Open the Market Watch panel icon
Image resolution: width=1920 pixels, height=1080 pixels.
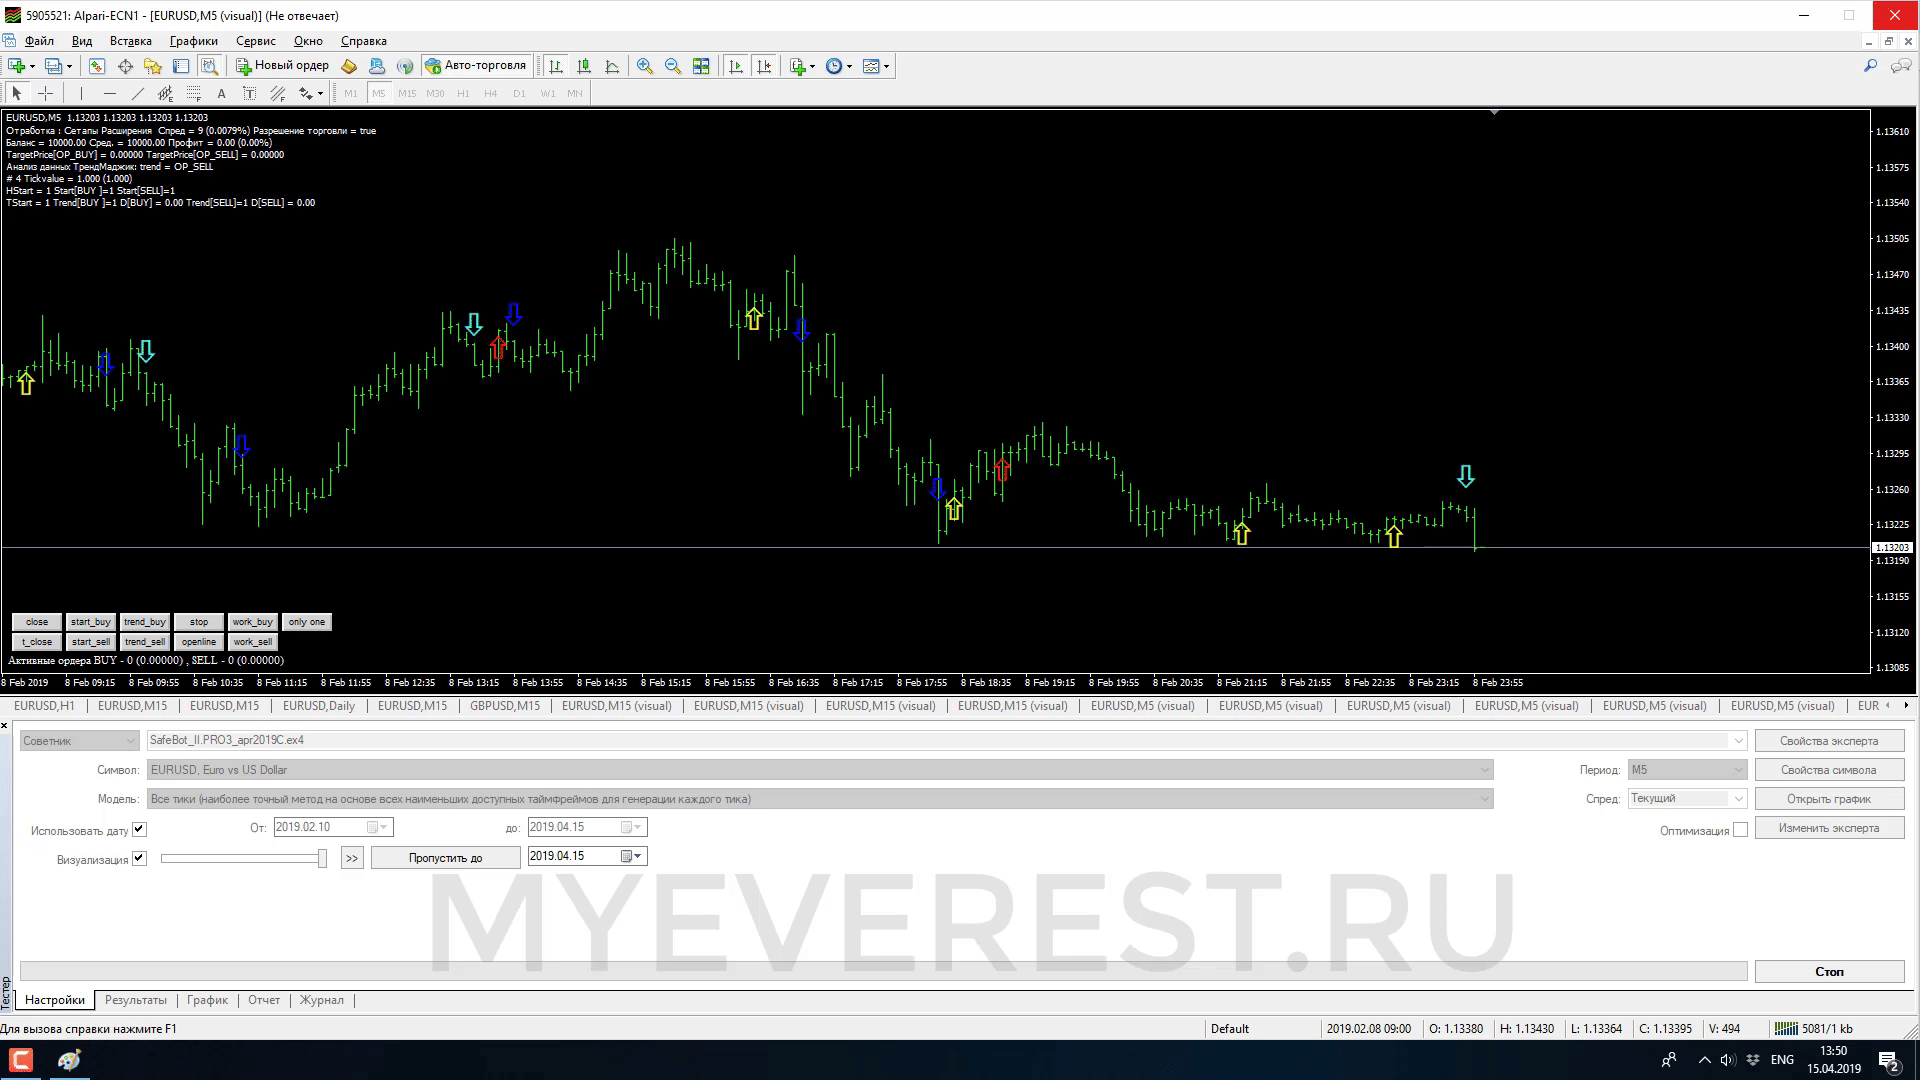97,66
